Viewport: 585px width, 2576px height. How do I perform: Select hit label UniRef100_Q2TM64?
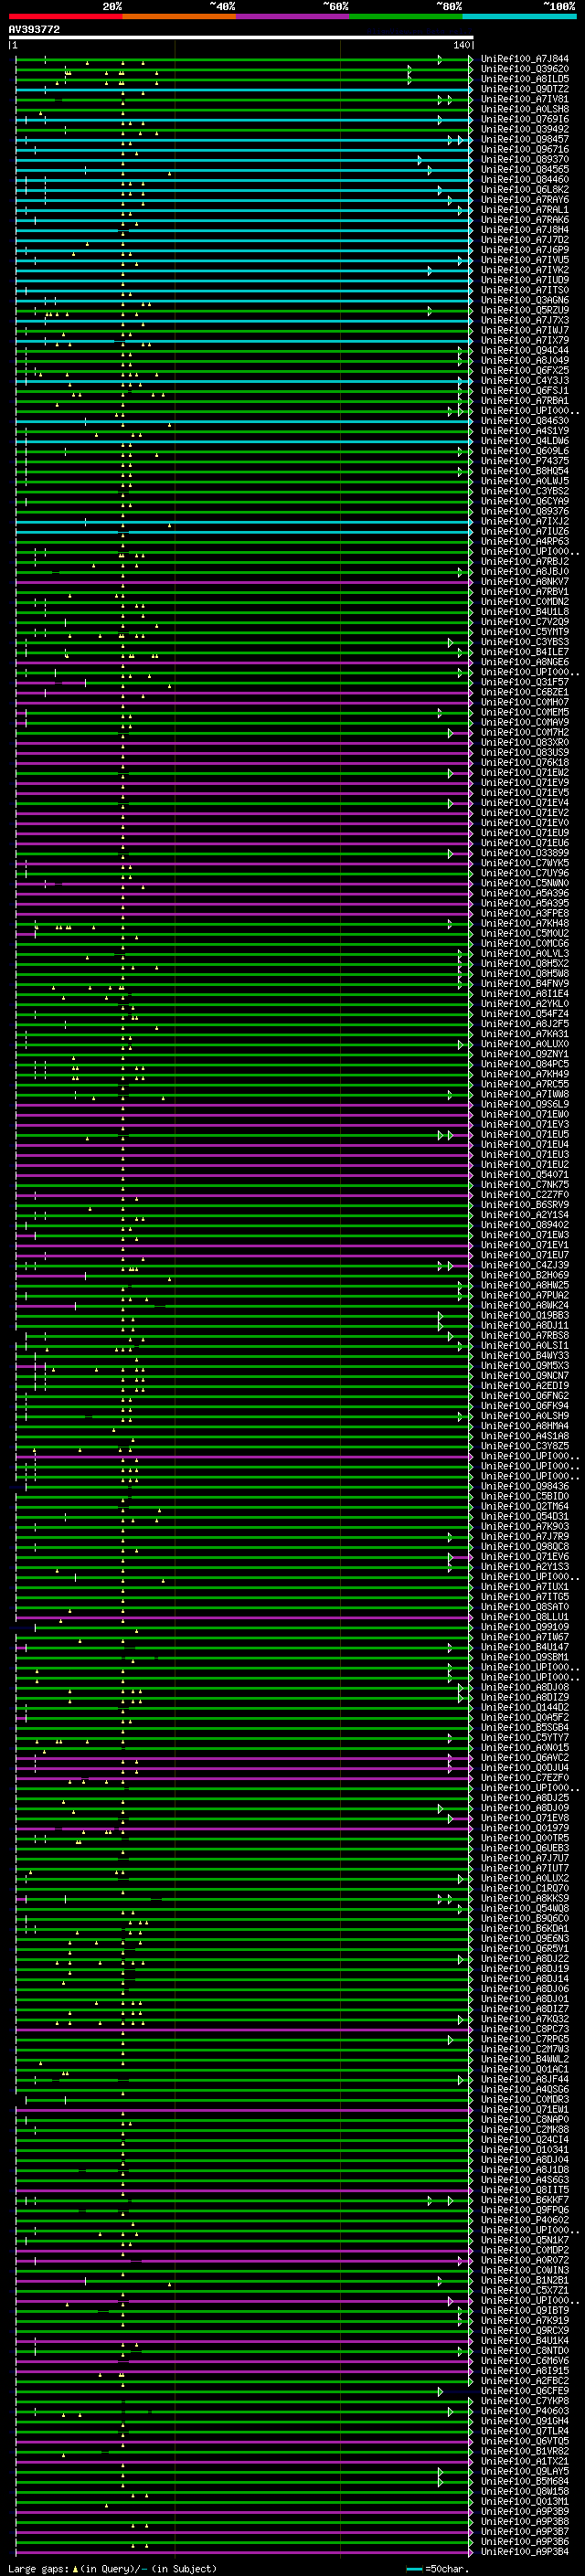525,1507
